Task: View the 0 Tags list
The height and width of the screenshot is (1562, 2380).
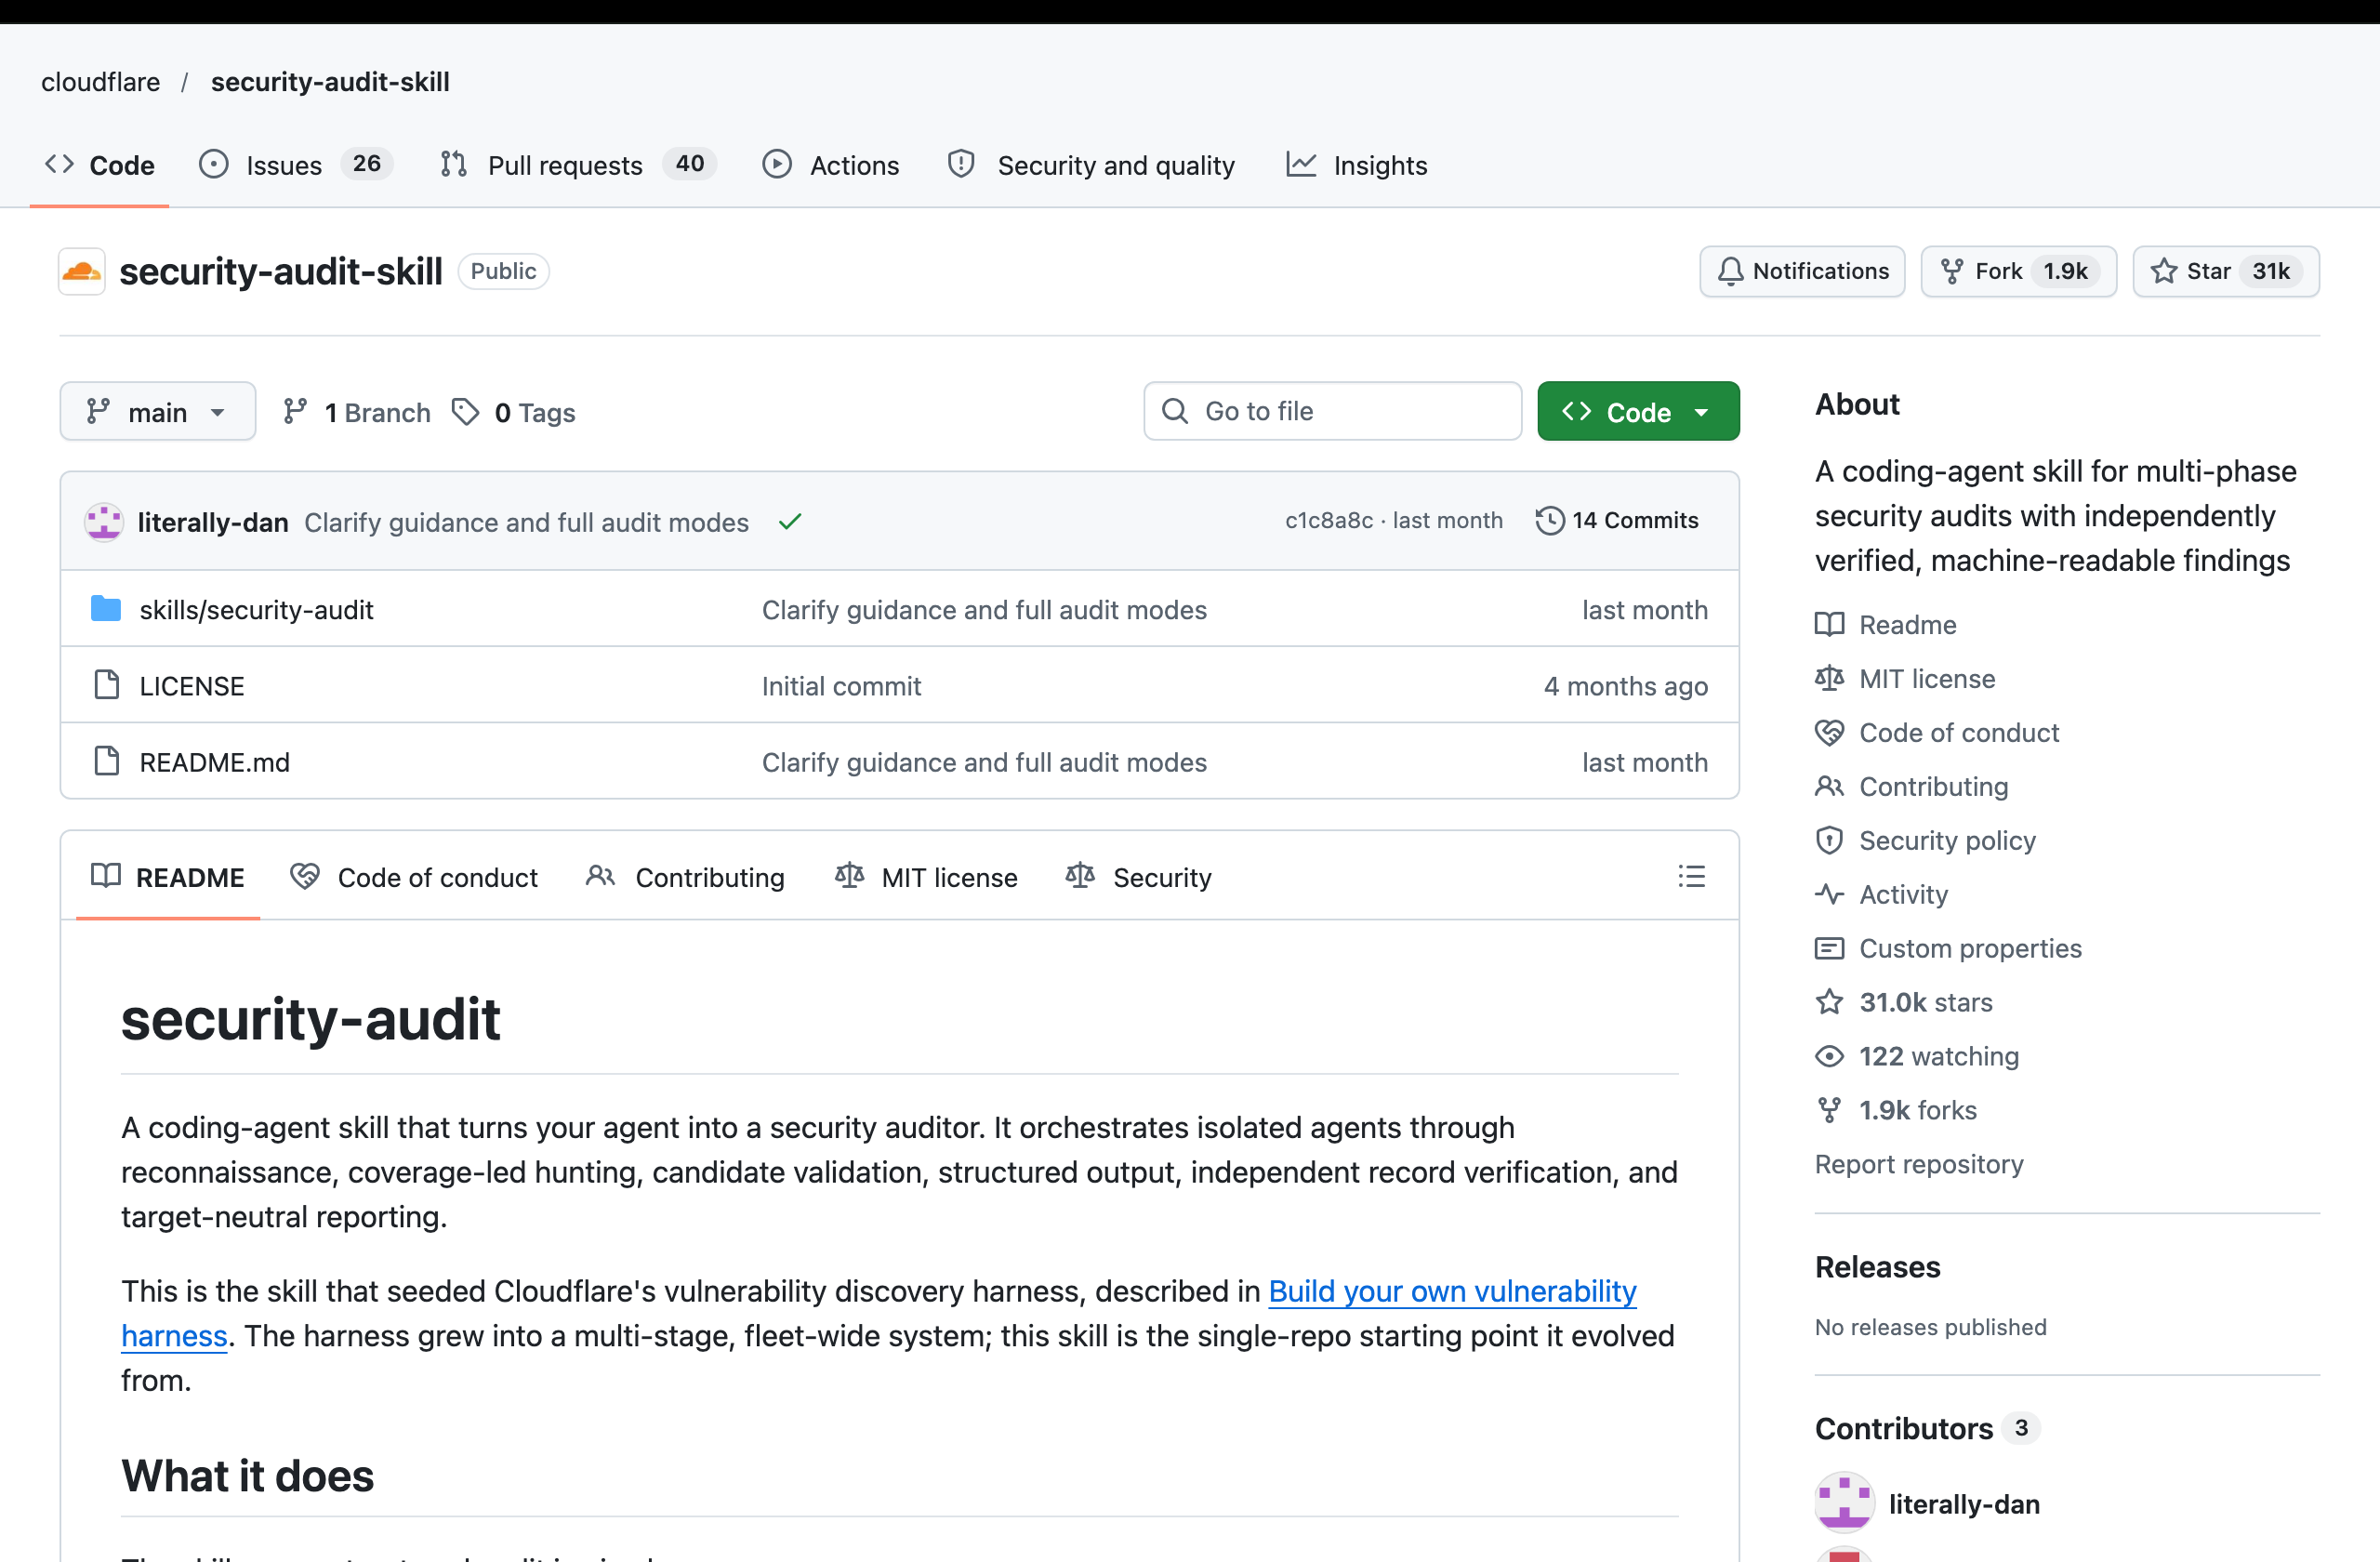Action: (514, 412)
